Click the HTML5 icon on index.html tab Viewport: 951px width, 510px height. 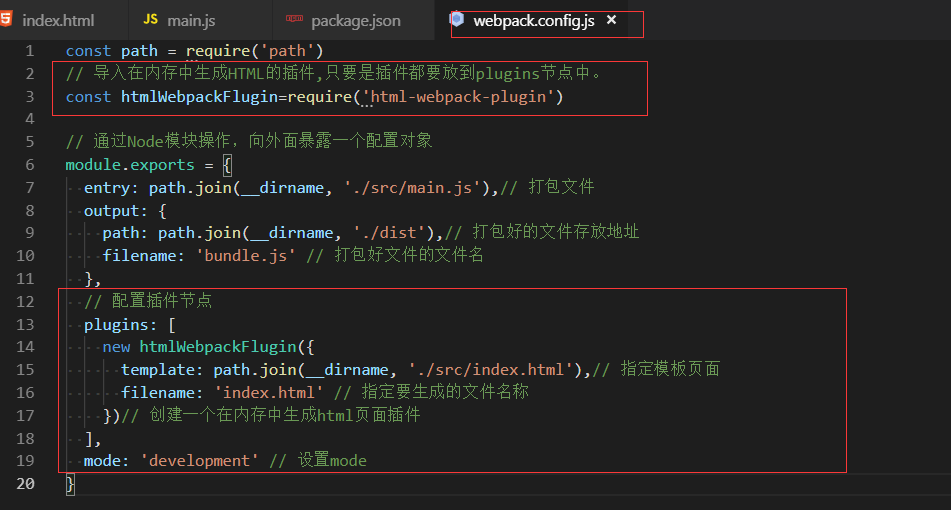(x=6, y=19)
